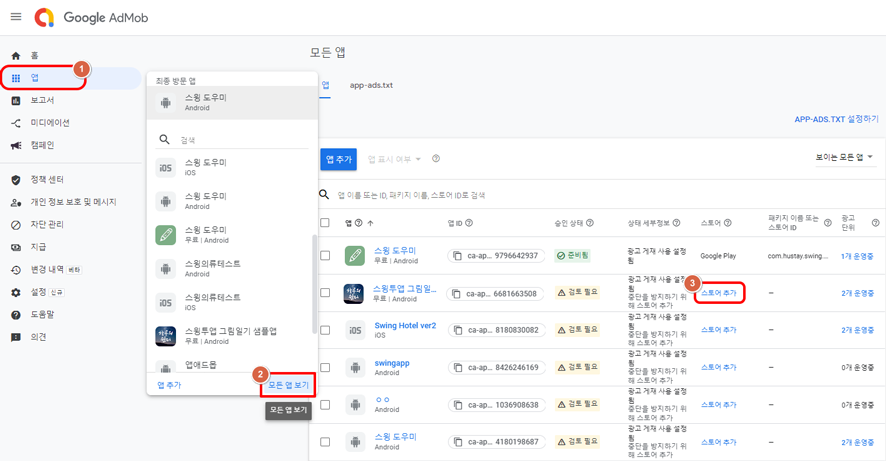Click the blue 앱 추가 button
Screen dimensions: 886x461
click(x=338, y=159)
